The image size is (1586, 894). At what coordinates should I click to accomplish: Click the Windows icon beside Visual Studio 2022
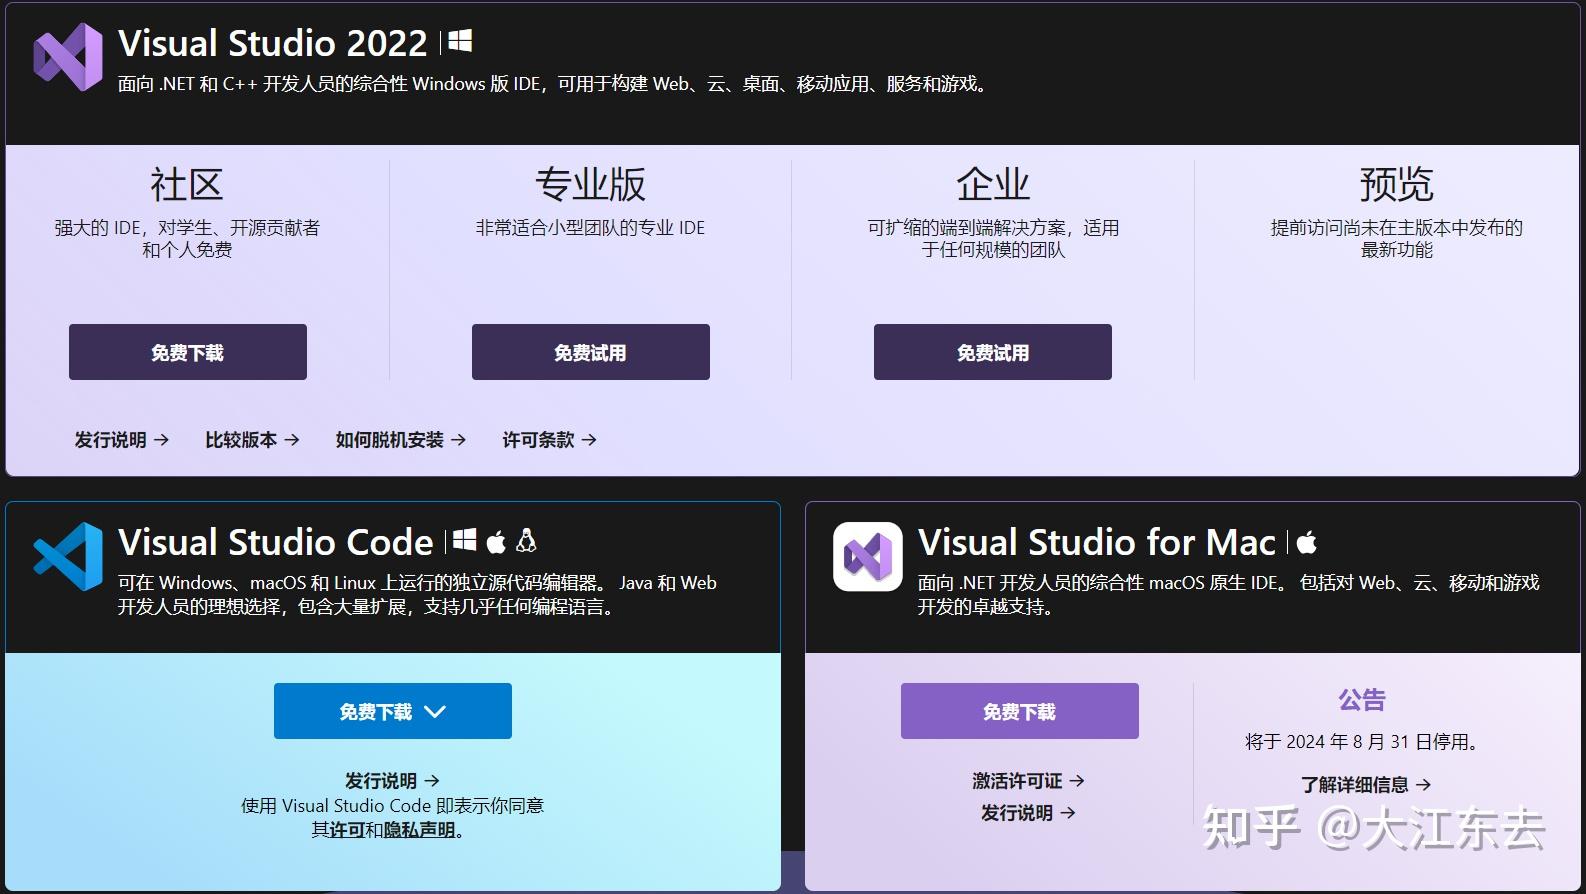(460, 41)
